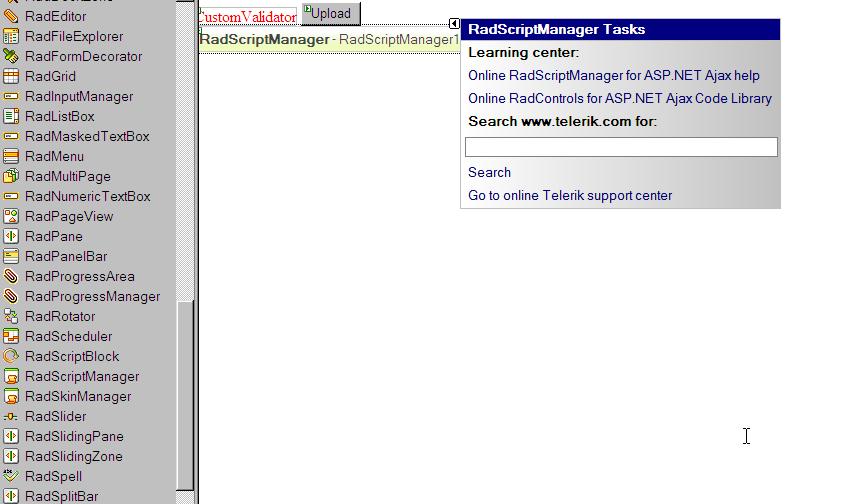Select the RadMaskedTextBox toolbox icon
This screenshot has width=850, height=504.
11,137
